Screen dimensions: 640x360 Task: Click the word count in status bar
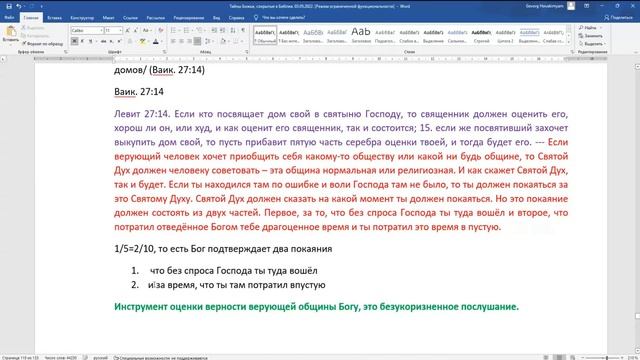coord(60,358)
